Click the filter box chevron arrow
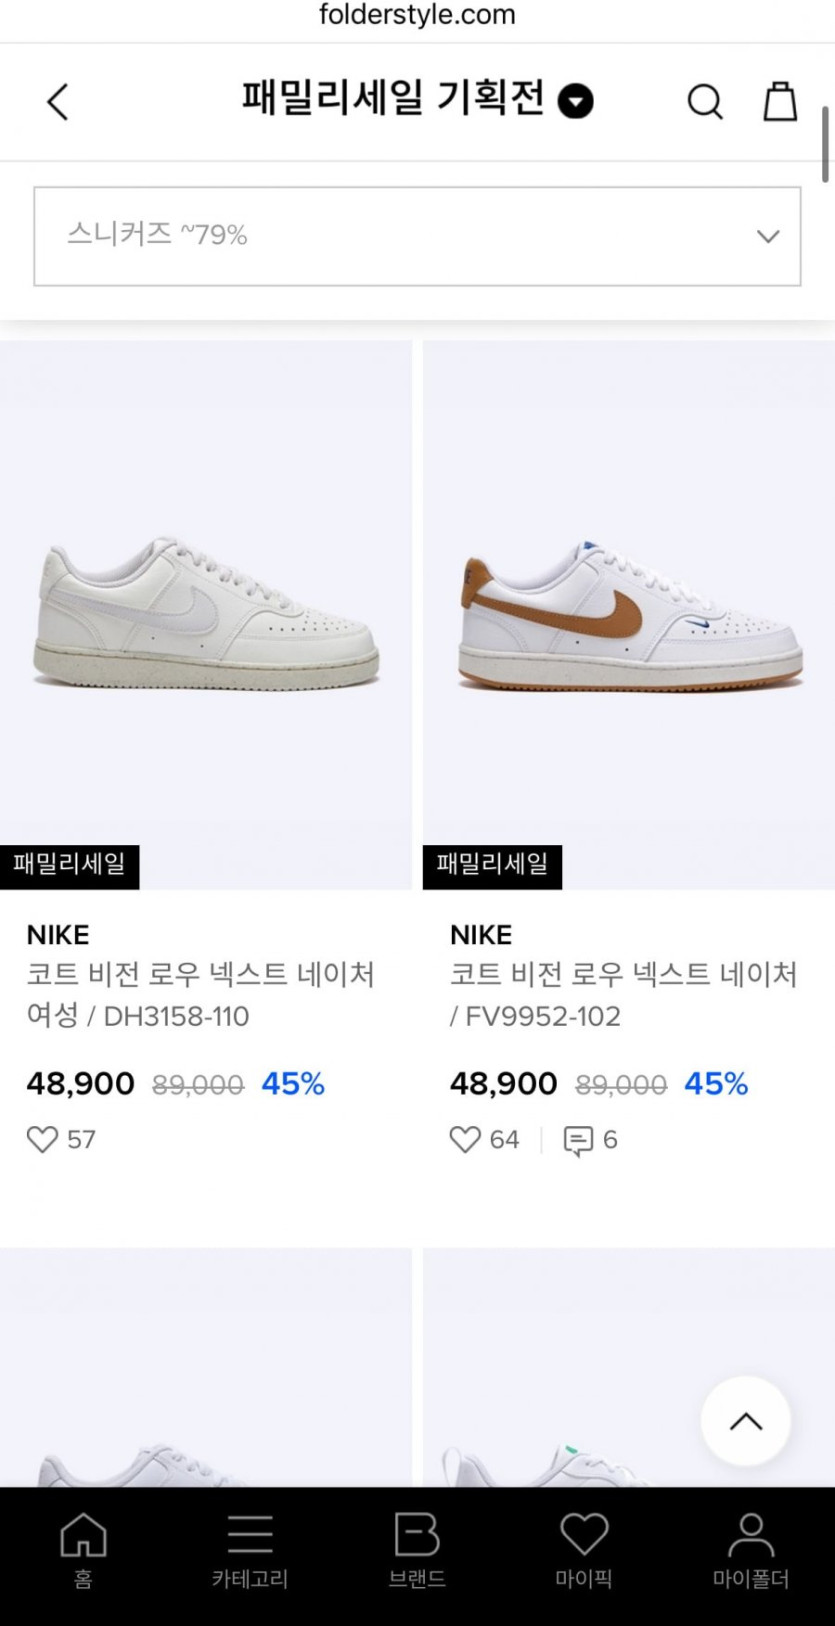This screenshot has height=1626, width=835. [768, 236]
